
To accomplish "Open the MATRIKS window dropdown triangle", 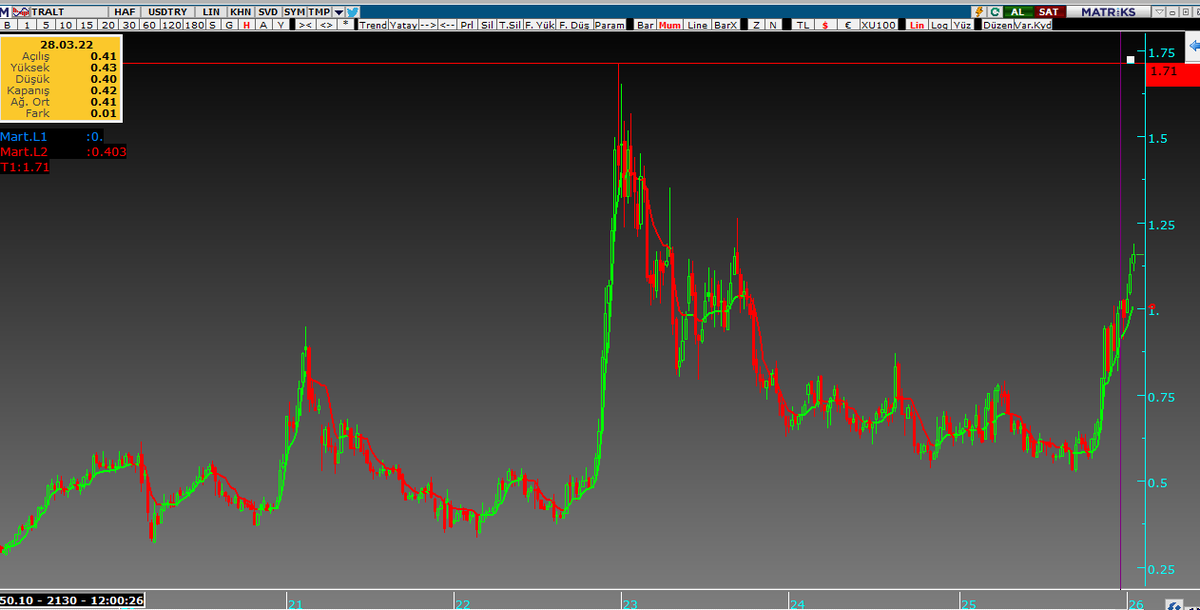I will [x=1159, y=12].
